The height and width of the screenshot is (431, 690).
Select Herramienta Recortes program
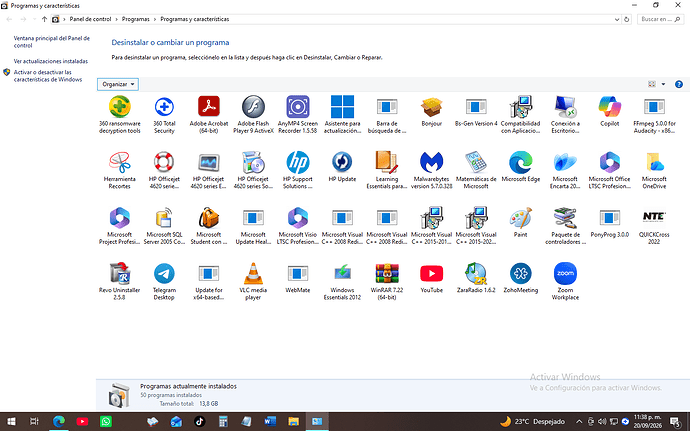coord(120,170)
